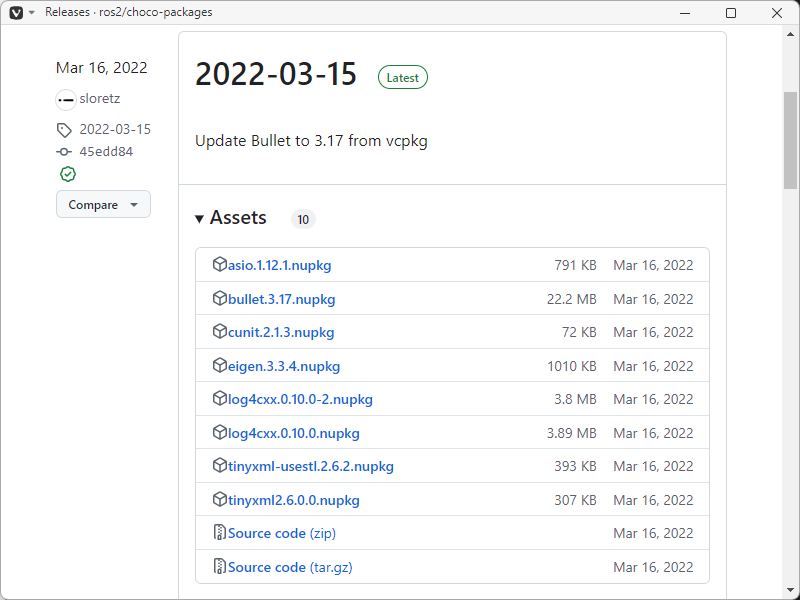This screenshot has height=600, width=800.
Task: Click the Vivaldi menu dropdown arrow
Action: (30, 12)
